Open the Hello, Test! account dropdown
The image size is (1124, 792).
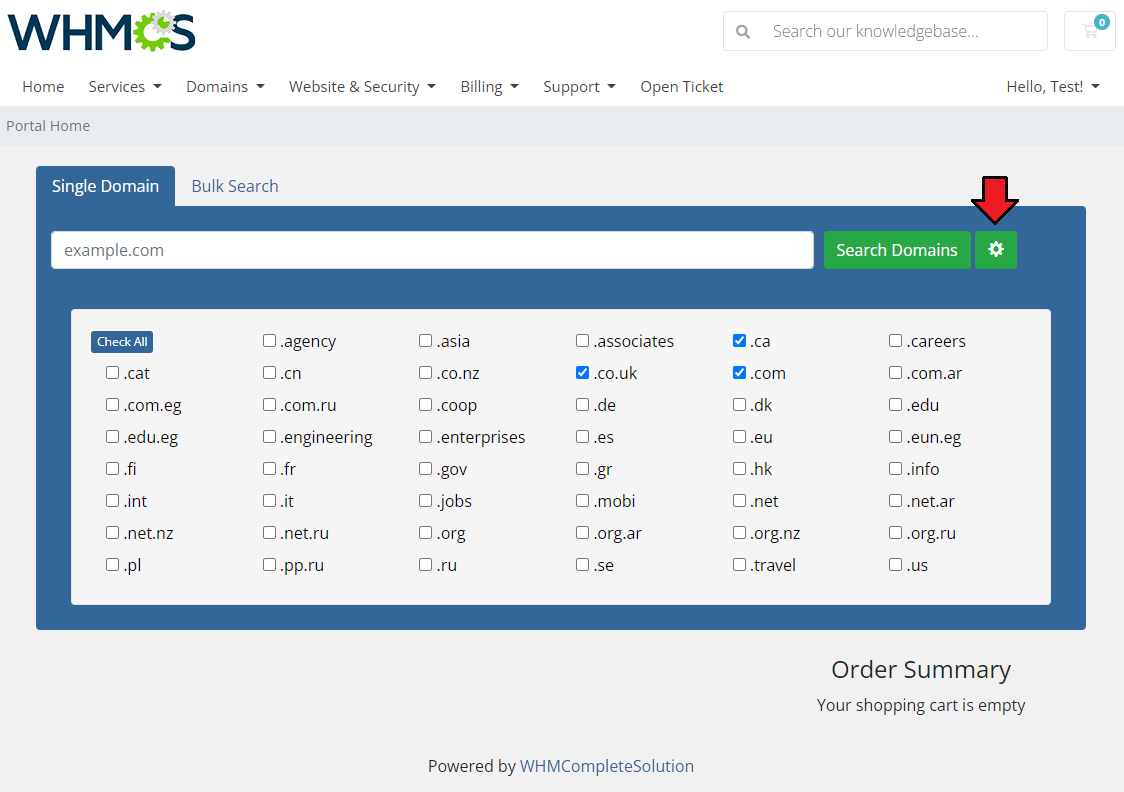click(1052, 87)
